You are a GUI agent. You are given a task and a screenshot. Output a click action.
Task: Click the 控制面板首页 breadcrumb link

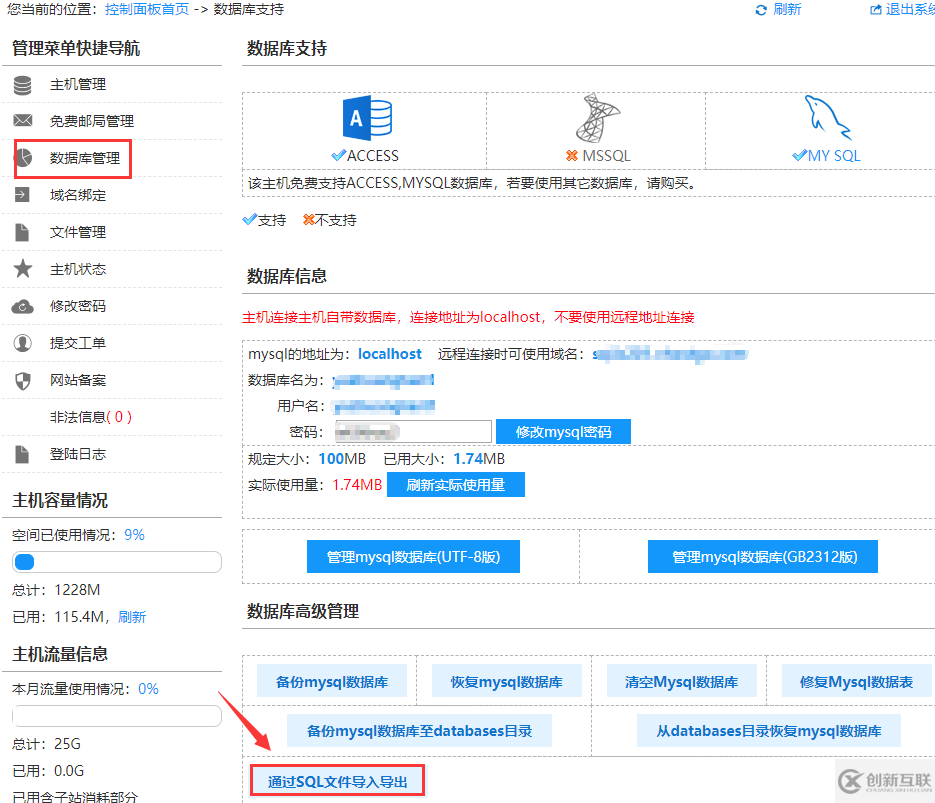[147, 9]
